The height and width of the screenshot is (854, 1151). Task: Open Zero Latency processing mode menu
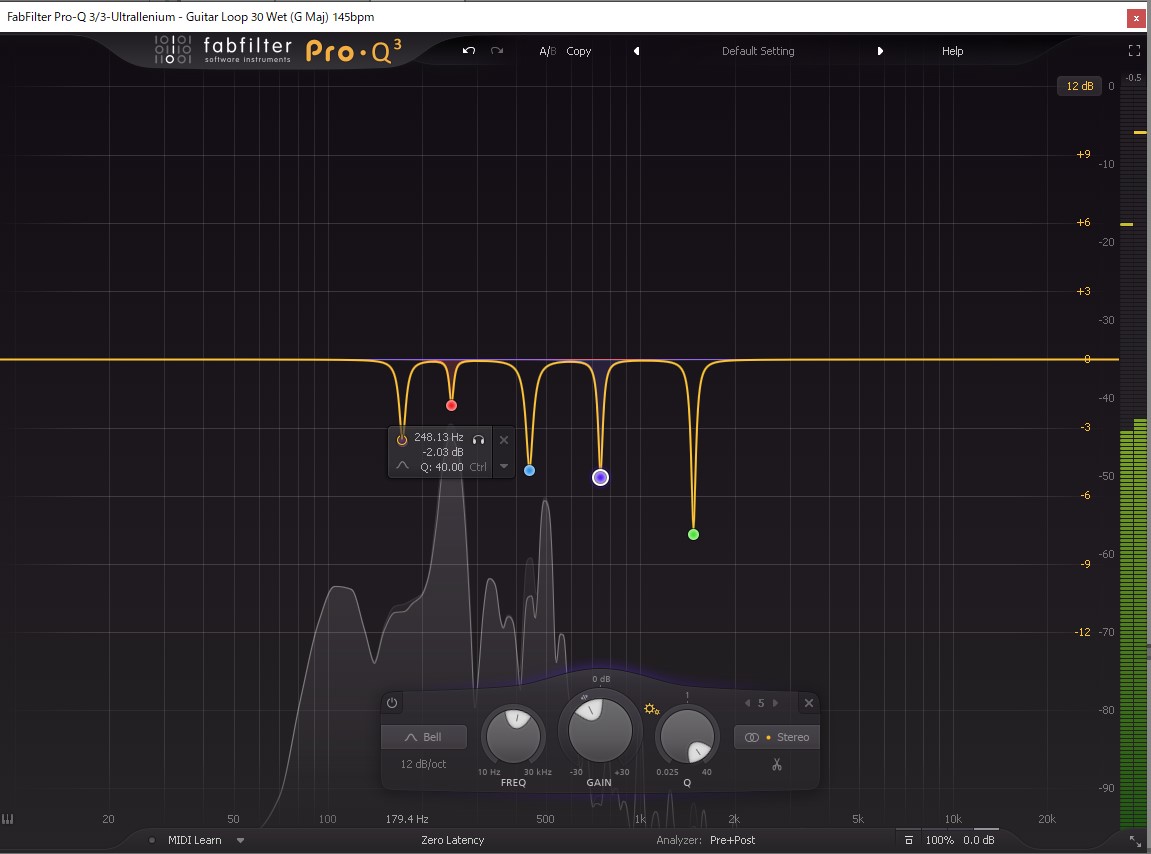(452, 840)
